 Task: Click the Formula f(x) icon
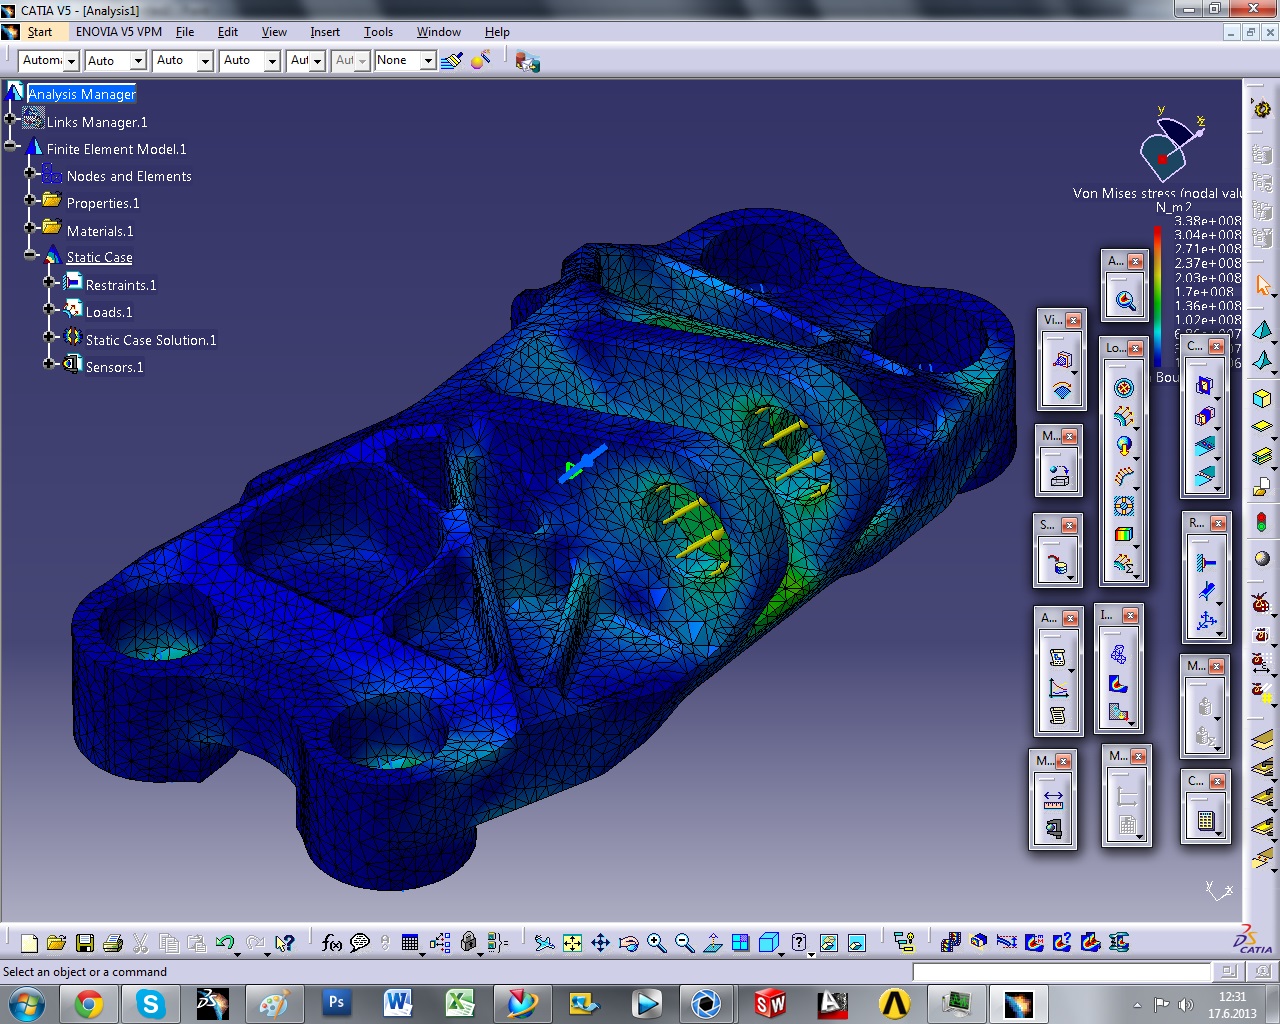(x=332, y=942)
